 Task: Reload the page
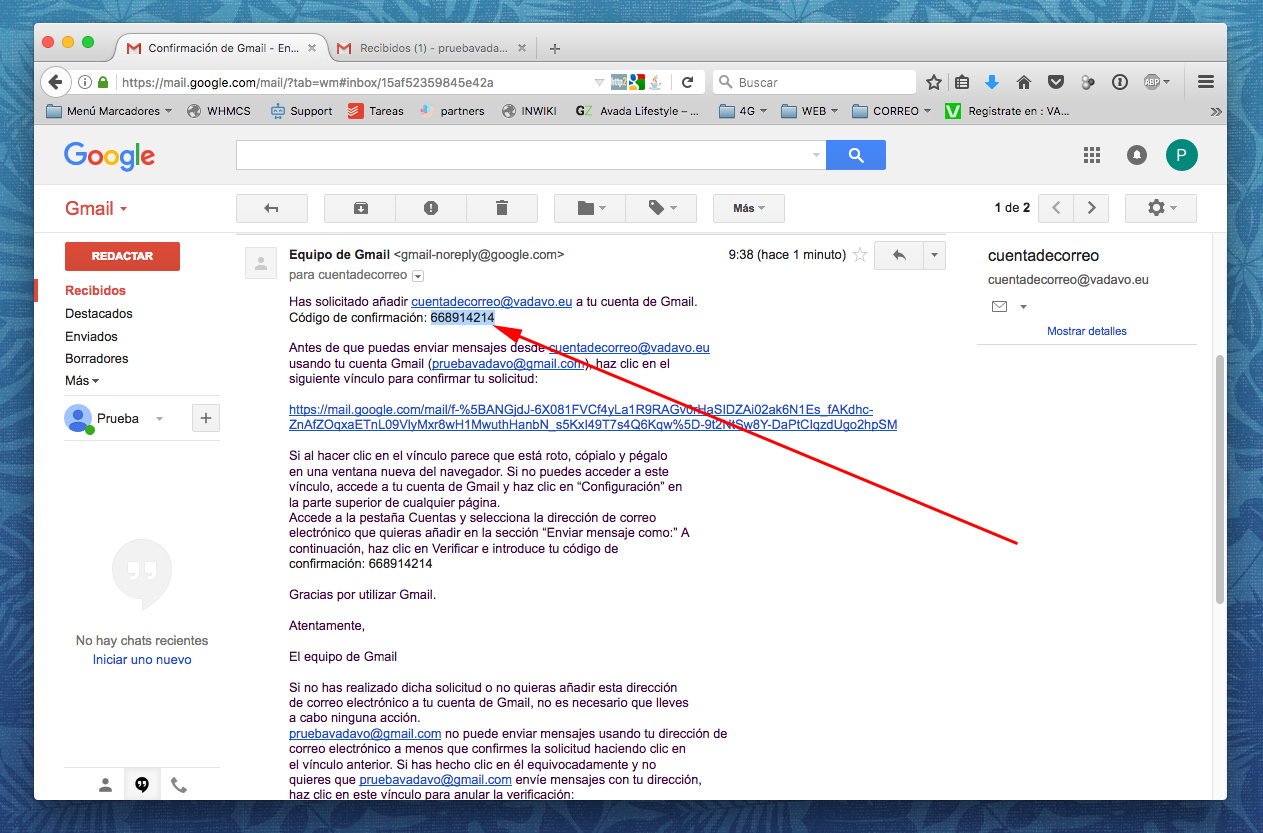[687, 82]
